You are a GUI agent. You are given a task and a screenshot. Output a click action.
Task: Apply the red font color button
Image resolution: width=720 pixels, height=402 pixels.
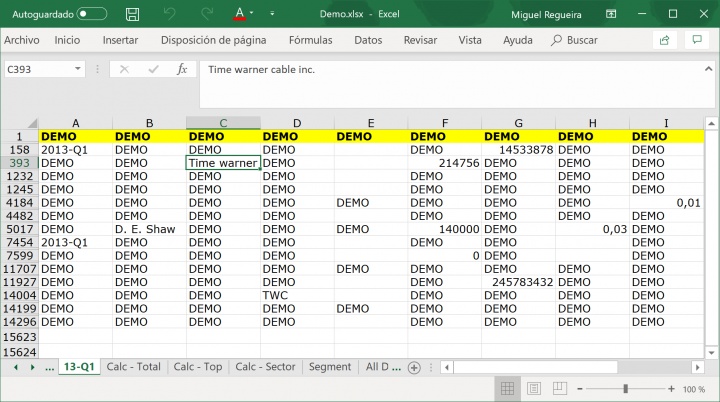(x=239, y=14)
